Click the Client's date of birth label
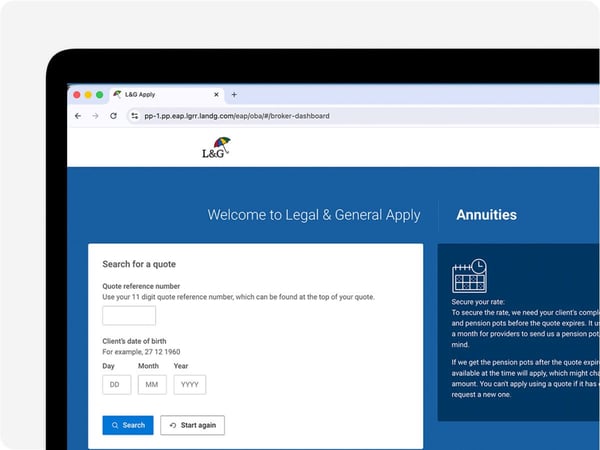The image size is (600, 450). pyautogui.click(x=134, y=341)
